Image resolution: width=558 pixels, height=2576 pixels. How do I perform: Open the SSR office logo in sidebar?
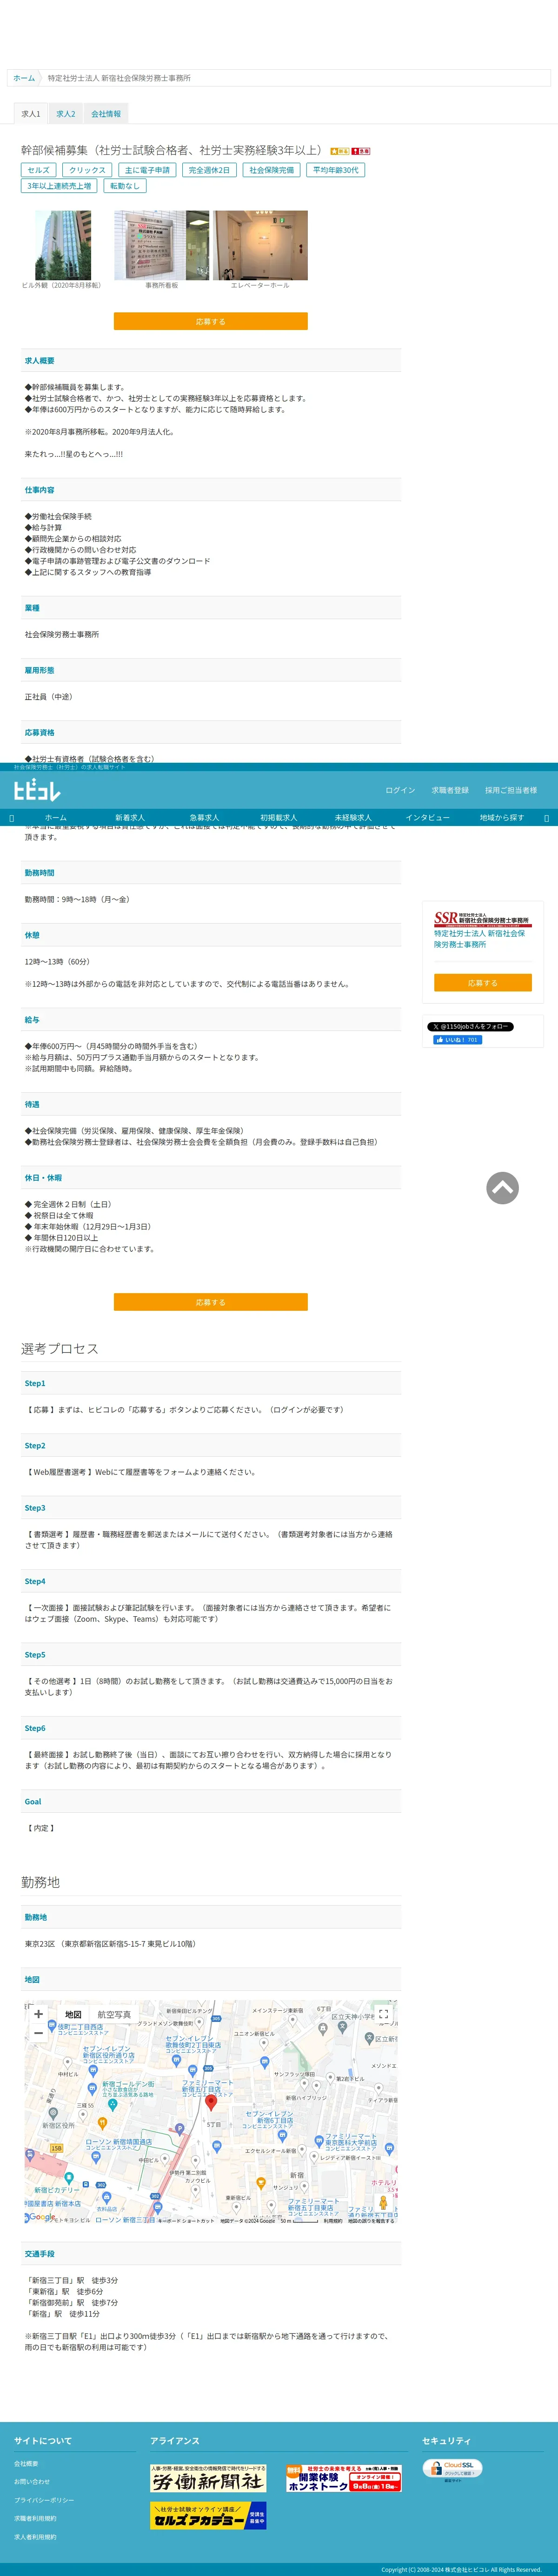[x=482, y=919]
